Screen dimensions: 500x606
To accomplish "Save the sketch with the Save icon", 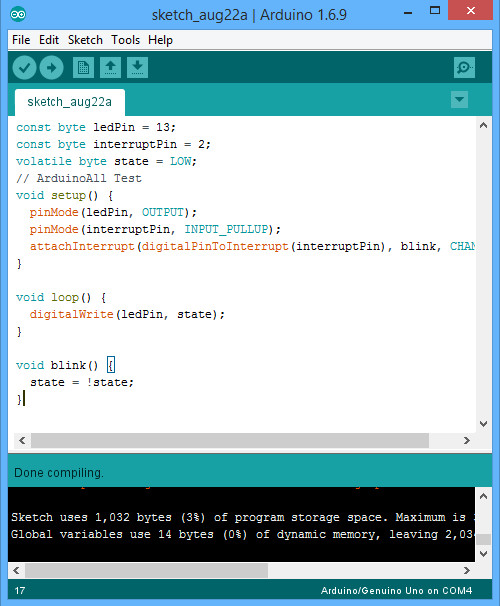I will (138, 68).
